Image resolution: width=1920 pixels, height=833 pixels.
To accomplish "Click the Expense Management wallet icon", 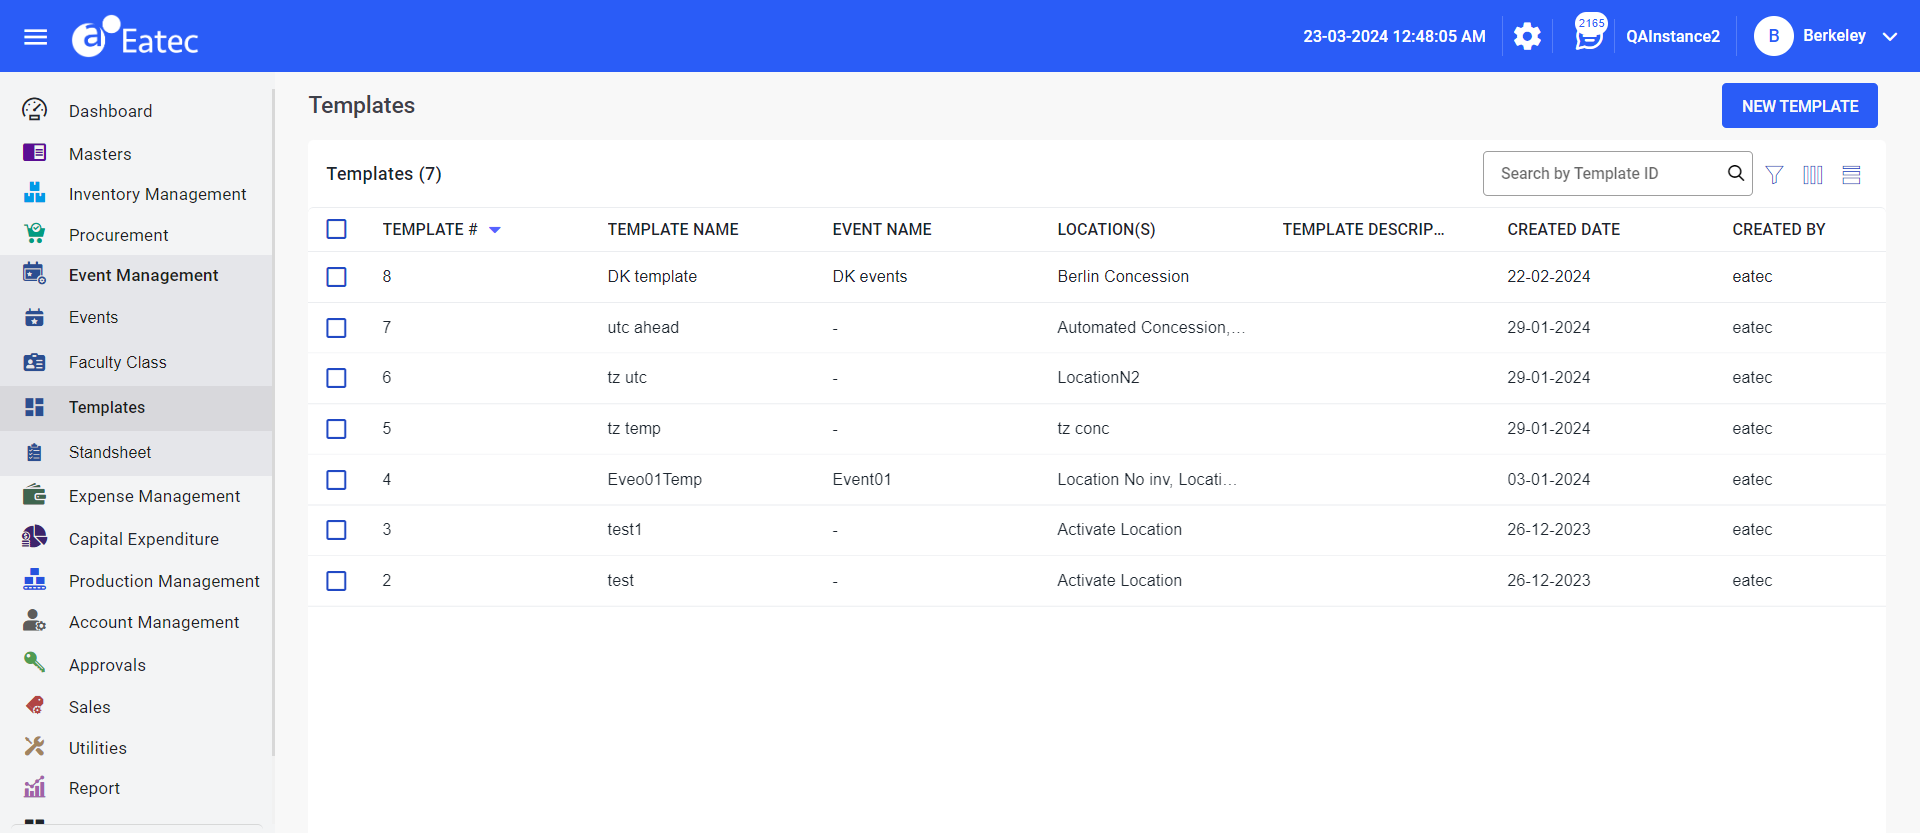I will pyautogui.click(x=35, y=495).
